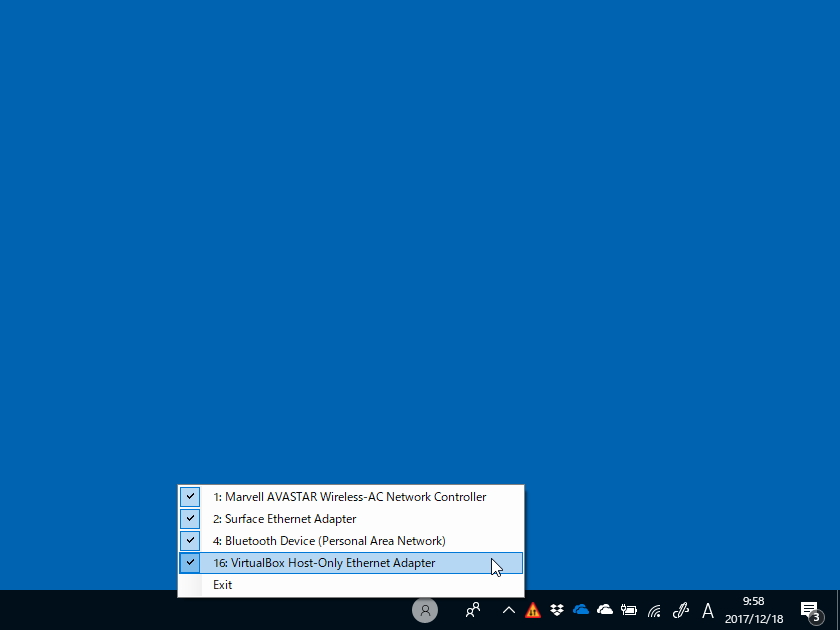Click the network warning triangle tray icon
Screen dimensions: 840x630
(x=532, y=610)
